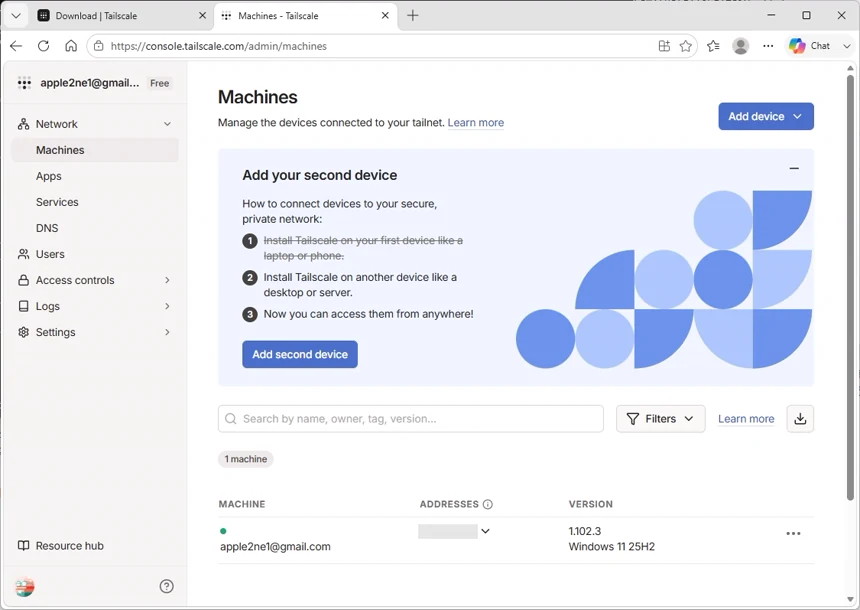Click the Free plan badge
Viewport: 860px width, 610px height.
(160, 83)
